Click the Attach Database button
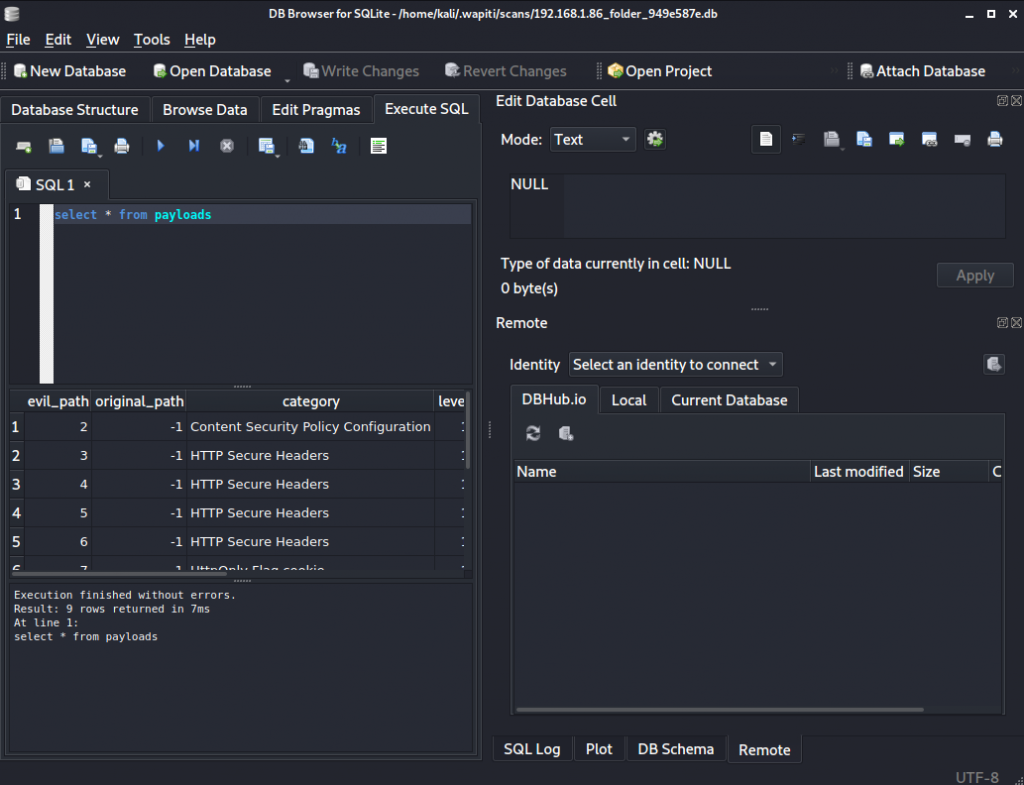Screen dimensions: 1024x785 (923, 71)
